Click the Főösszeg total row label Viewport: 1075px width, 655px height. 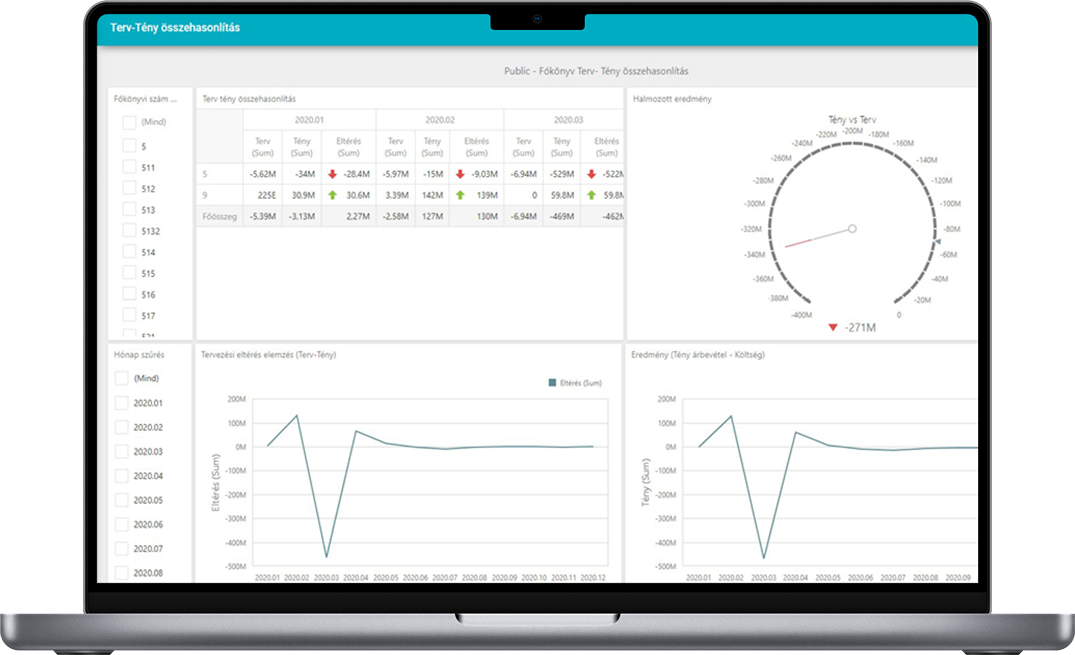[x=219, y=217]
